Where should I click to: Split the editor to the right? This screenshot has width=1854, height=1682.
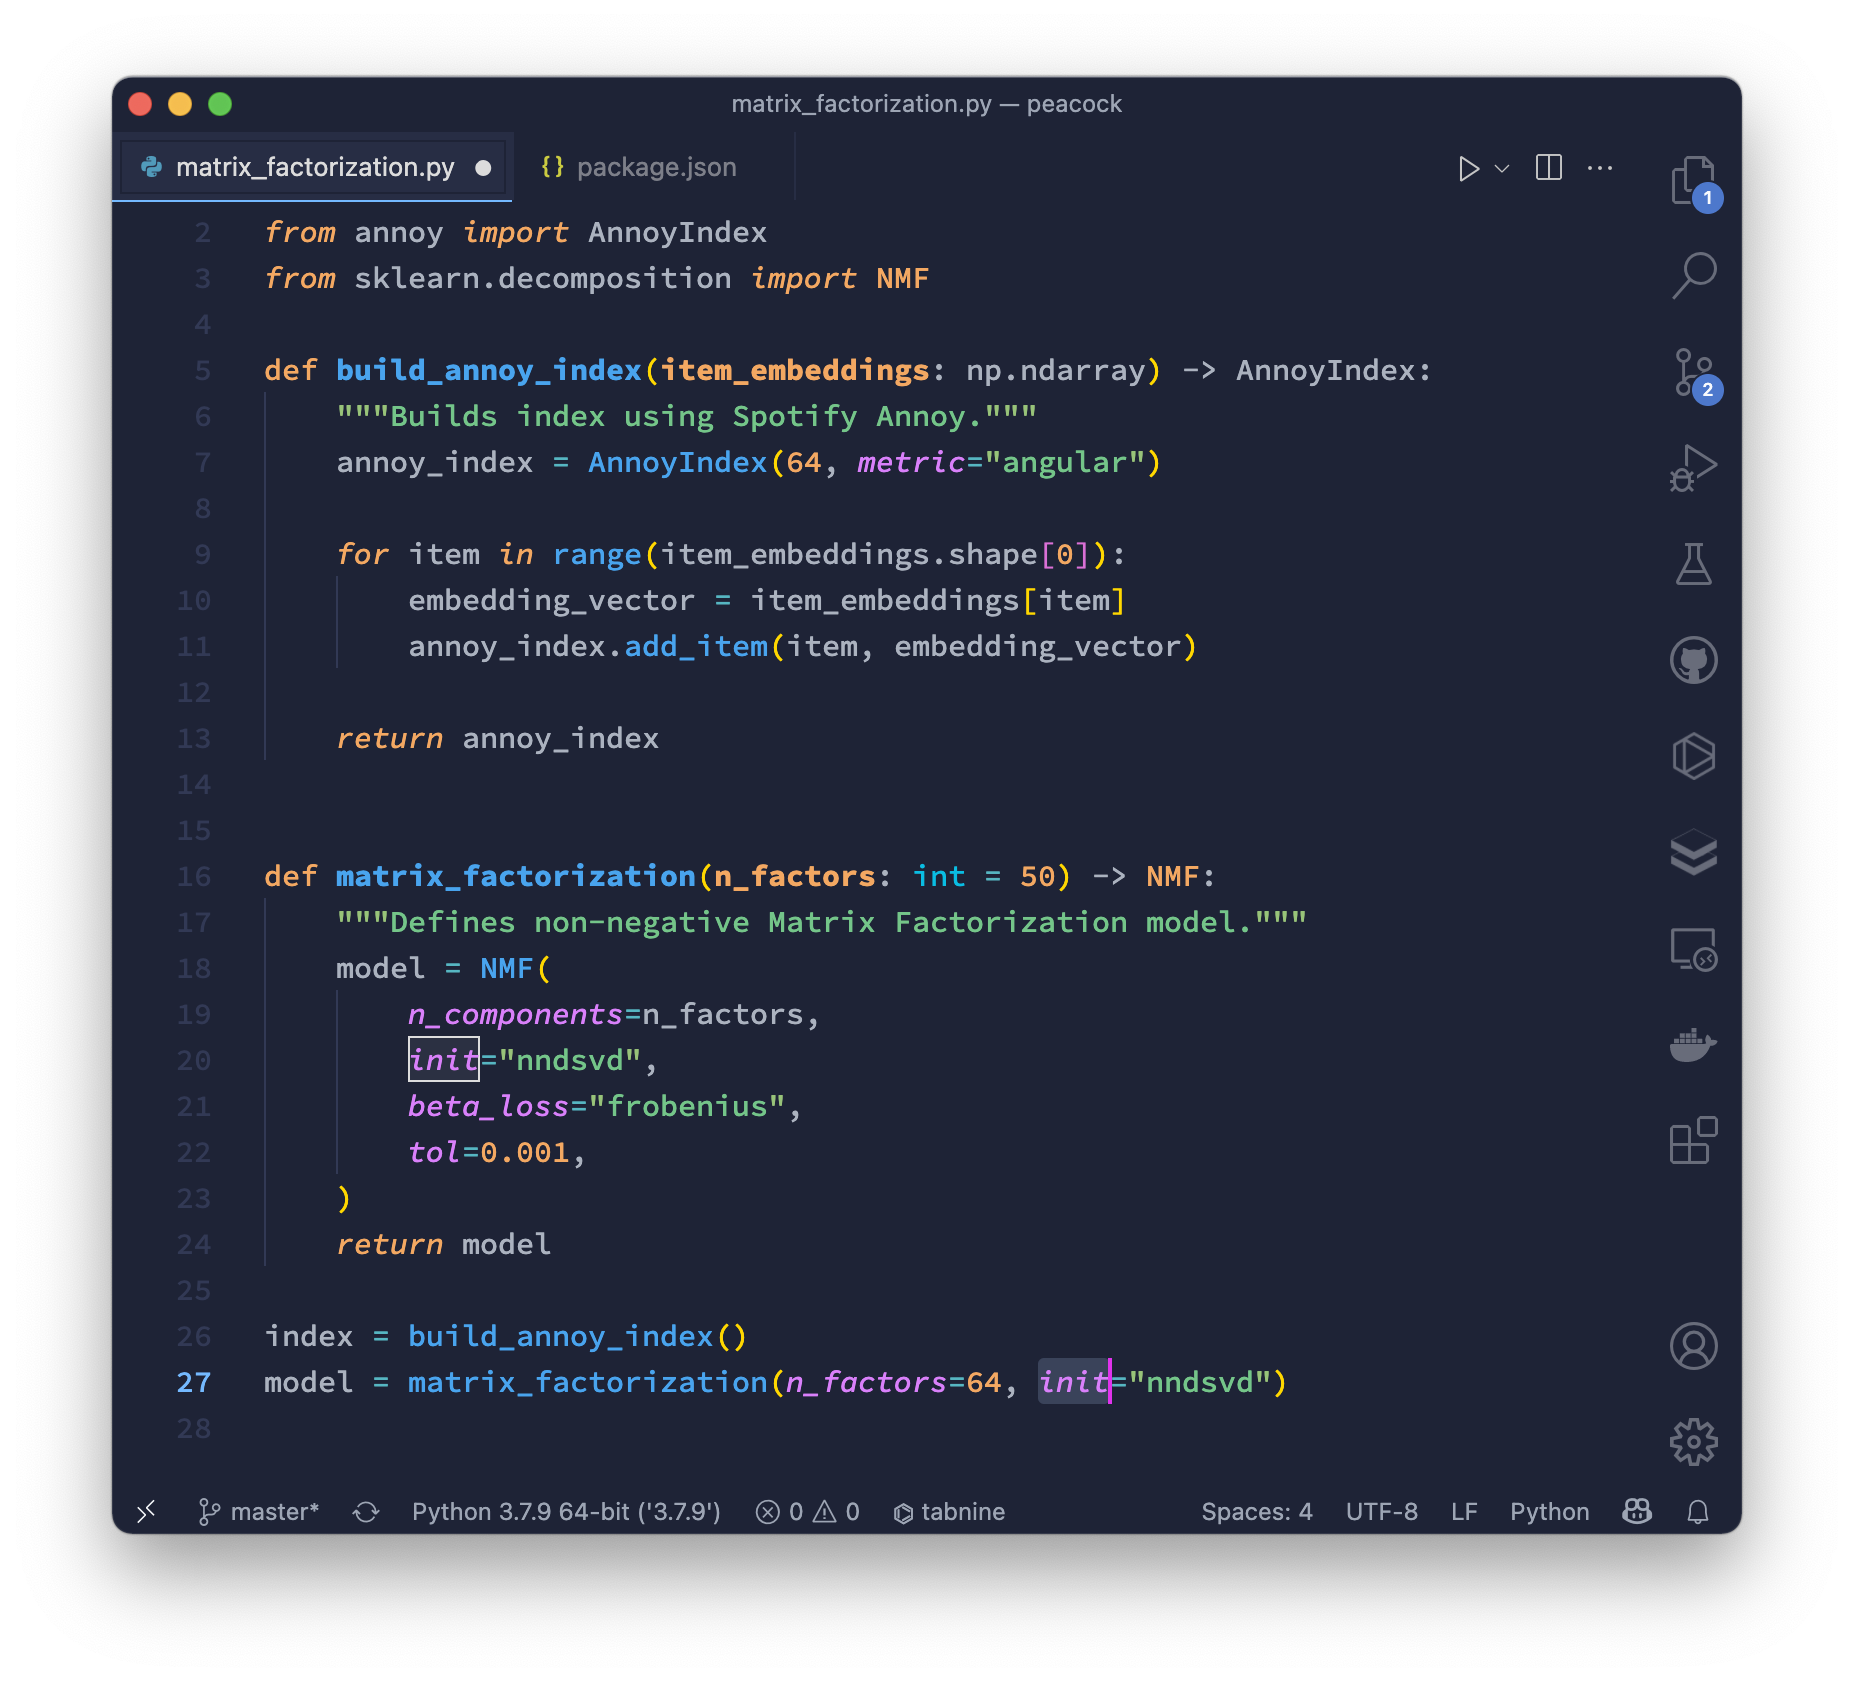tap(1548, 168)
